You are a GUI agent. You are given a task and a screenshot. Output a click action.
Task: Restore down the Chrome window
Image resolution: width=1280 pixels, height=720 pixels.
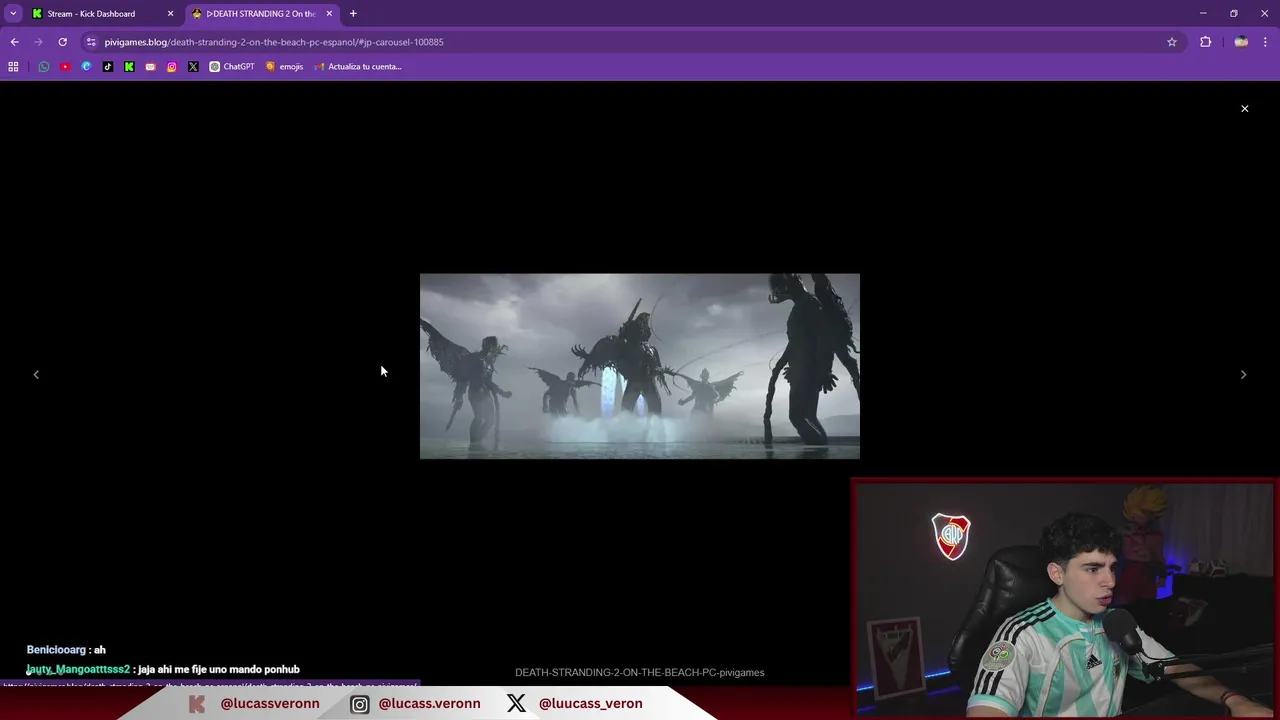click(1233, 13)
